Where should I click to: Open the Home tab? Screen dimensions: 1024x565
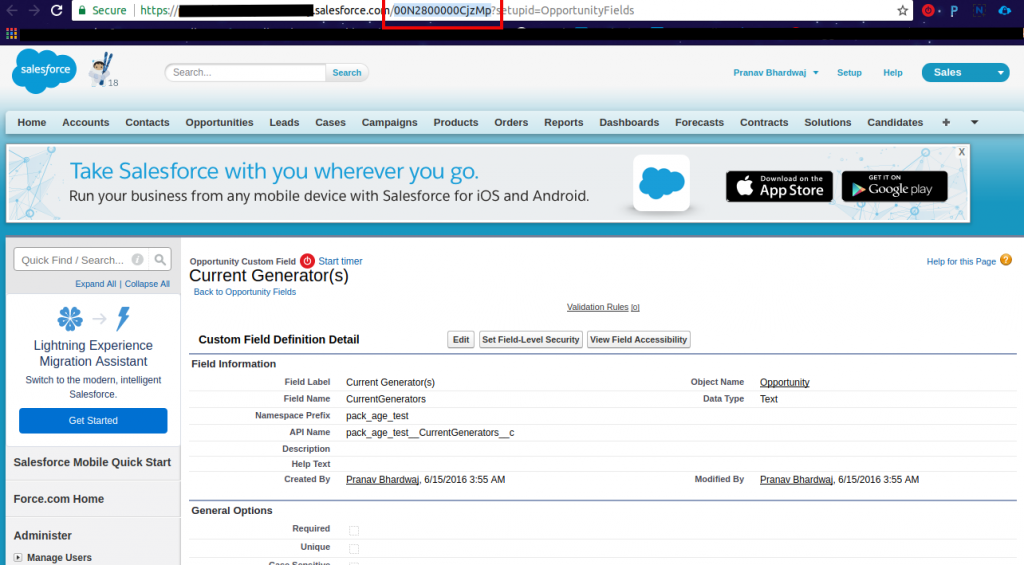pyautogui.click(x=31, y=122)
